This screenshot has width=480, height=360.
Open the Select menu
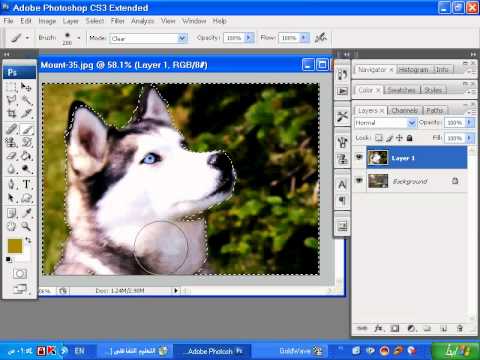[95, 21]
